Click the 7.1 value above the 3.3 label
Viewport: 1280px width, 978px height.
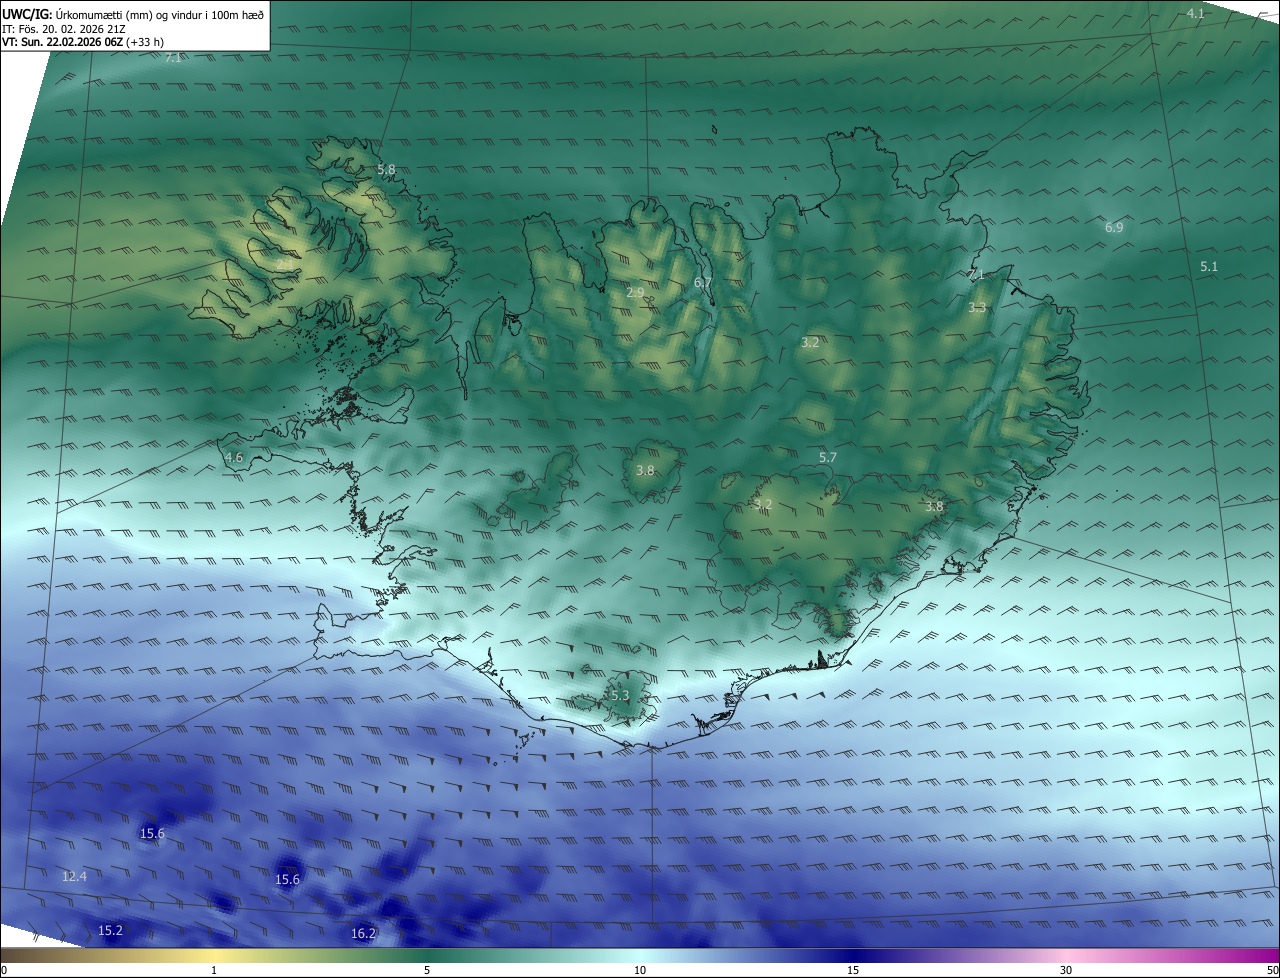976,274
